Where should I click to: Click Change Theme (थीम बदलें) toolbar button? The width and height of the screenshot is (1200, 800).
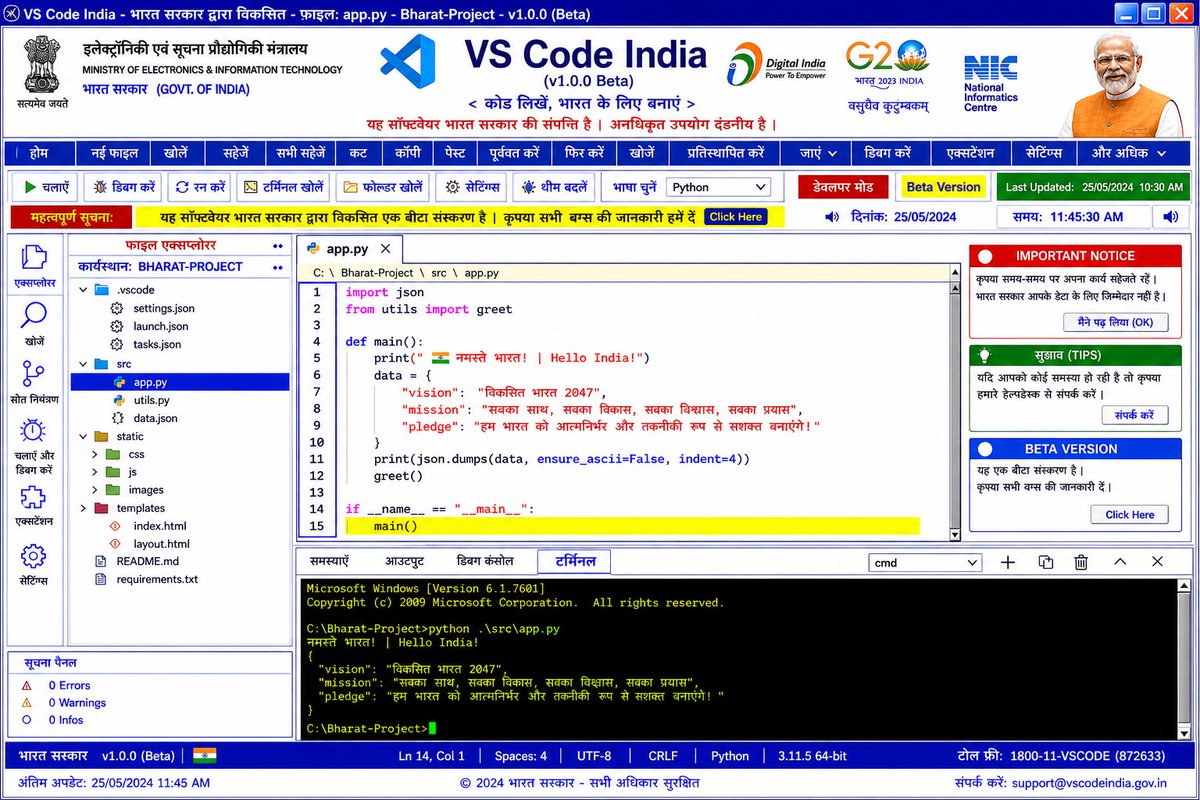554,187
